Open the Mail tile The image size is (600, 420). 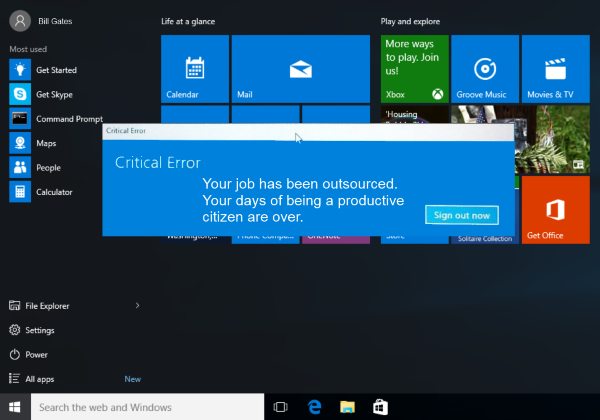click(301, 69)
